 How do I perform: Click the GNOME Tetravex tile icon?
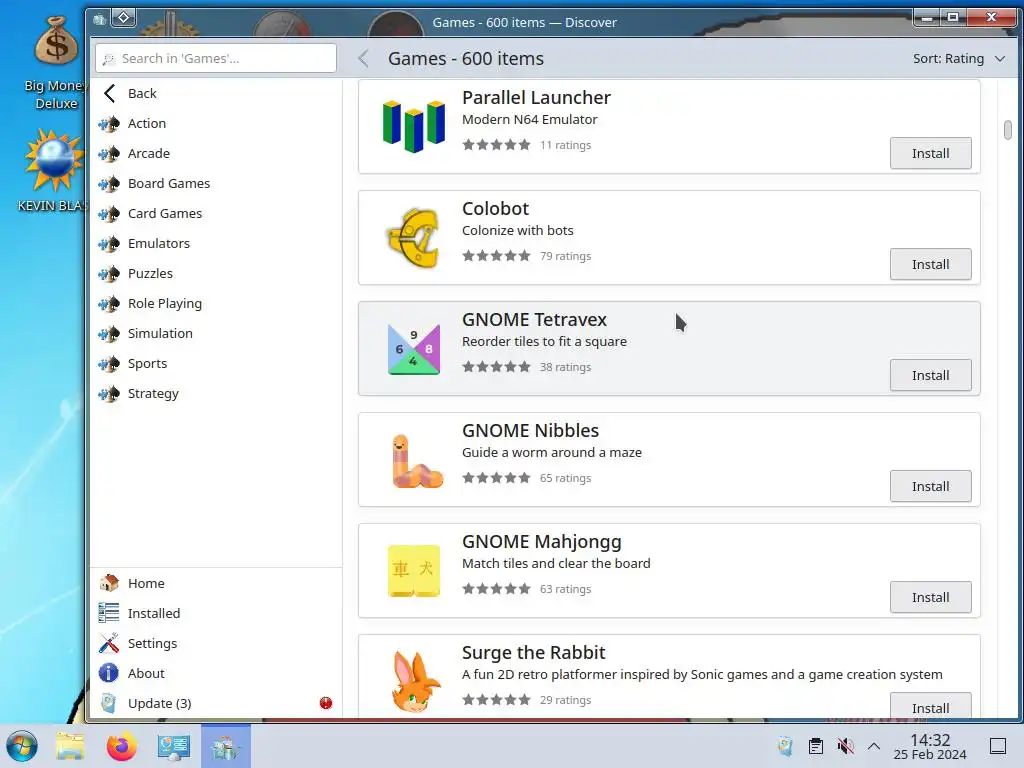click(x=413, y=349)
